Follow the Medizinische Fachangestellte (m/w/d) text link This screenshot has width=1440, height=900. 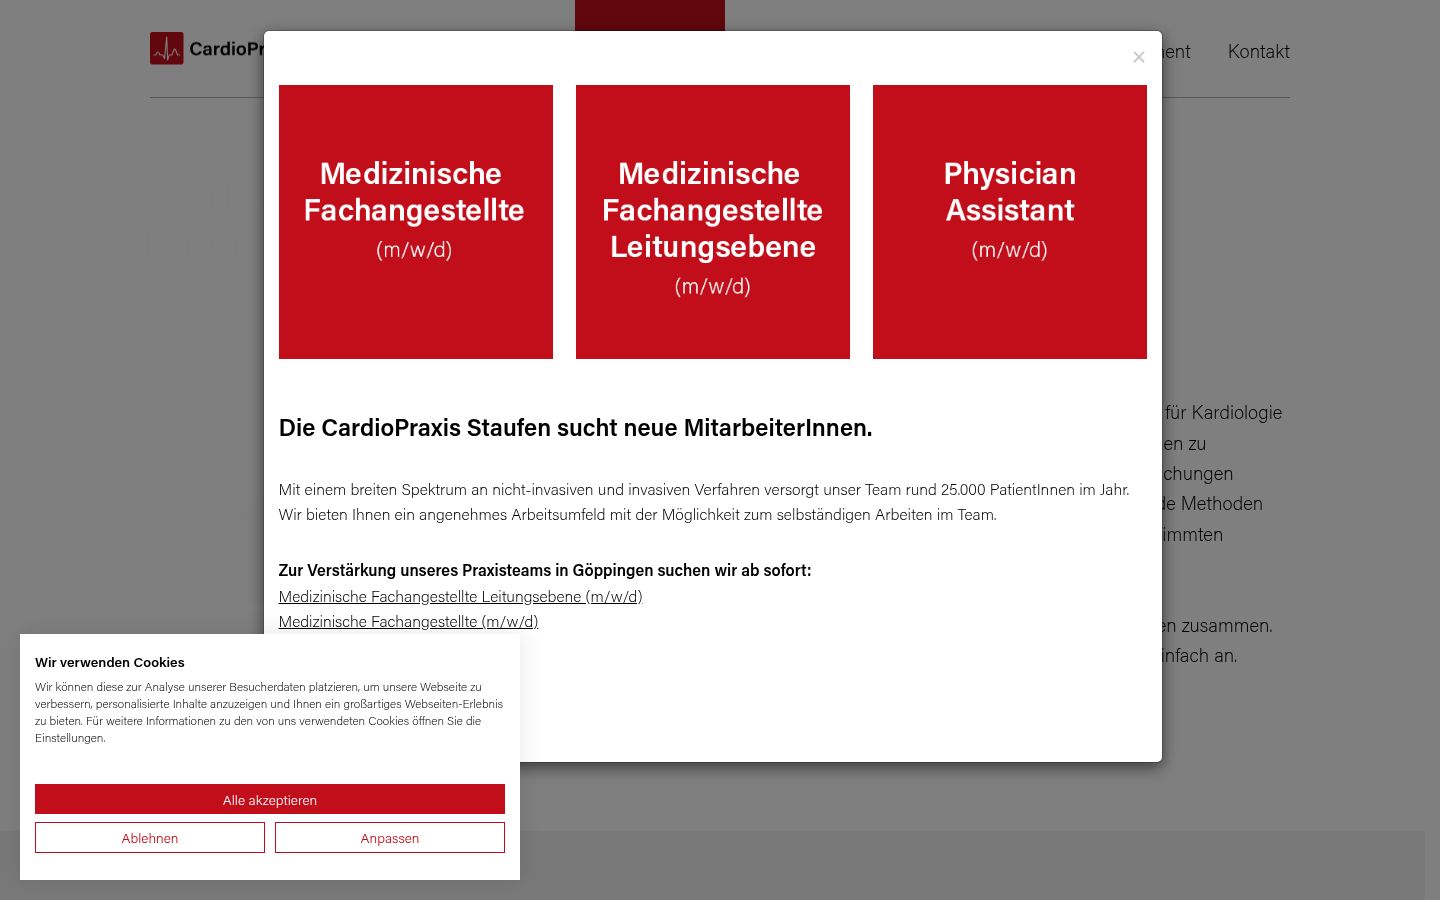point(408,621)
